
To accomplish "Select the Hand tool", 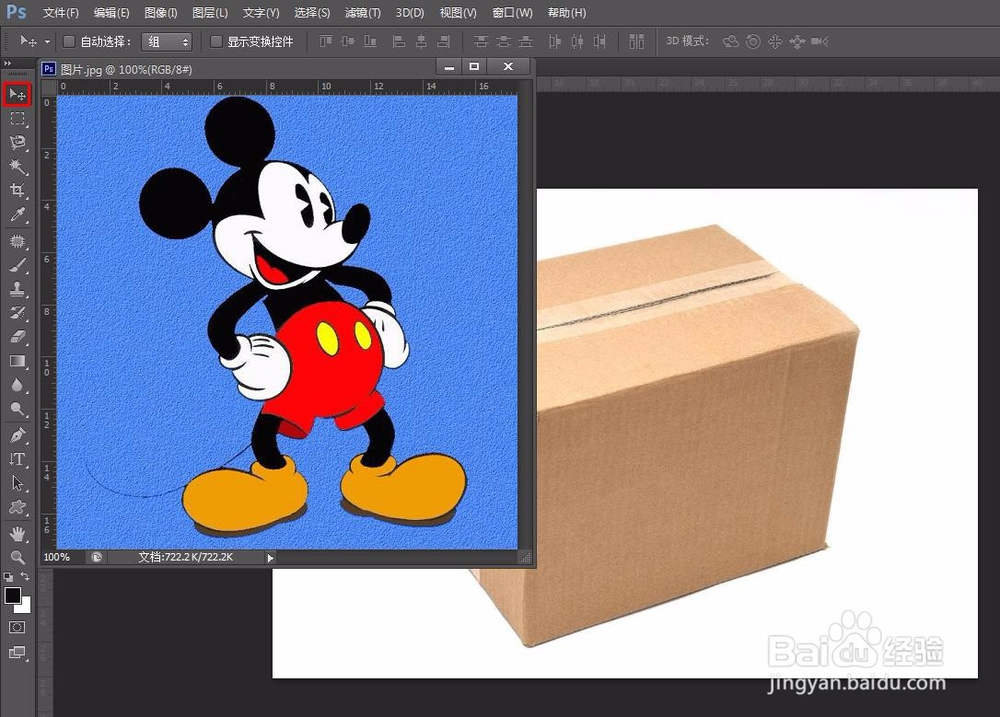I will click(x=17, y=533).
